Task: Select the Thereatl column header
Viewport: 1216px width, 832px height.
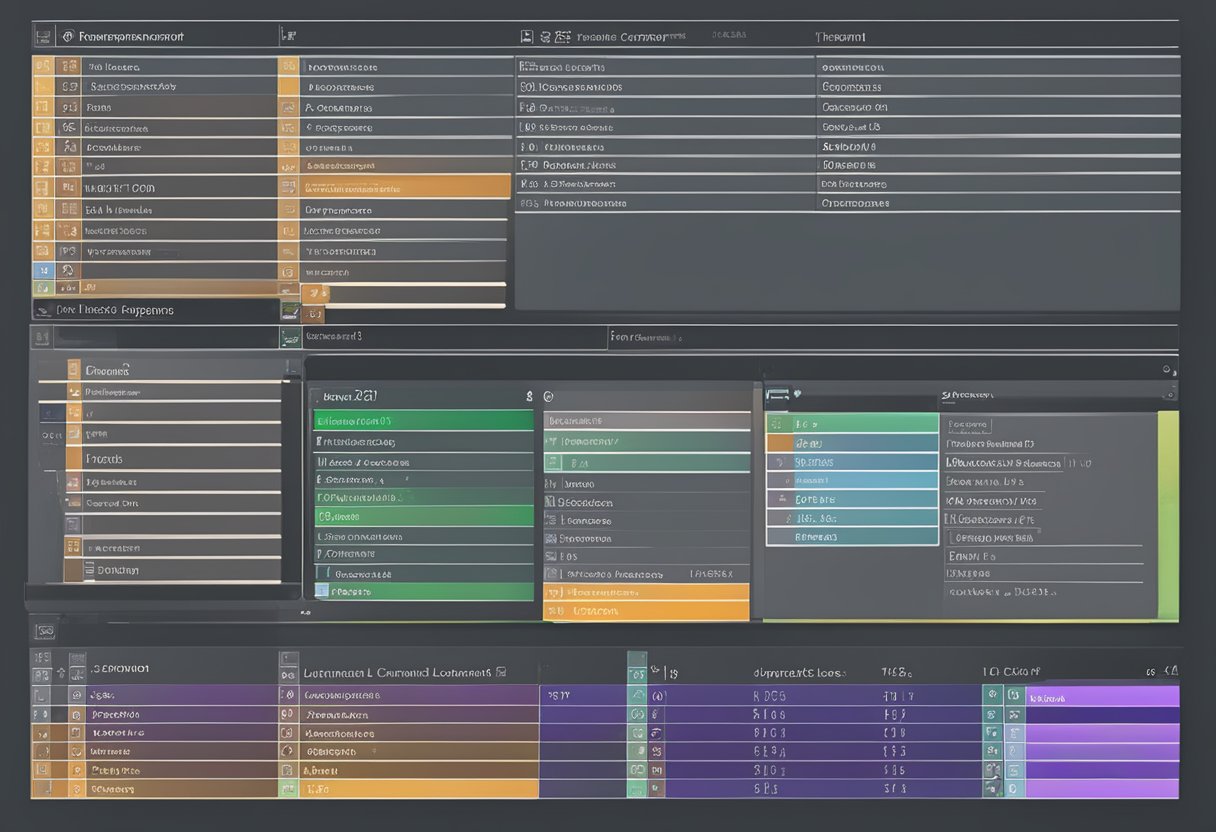Action: click(x=840, y=37)
